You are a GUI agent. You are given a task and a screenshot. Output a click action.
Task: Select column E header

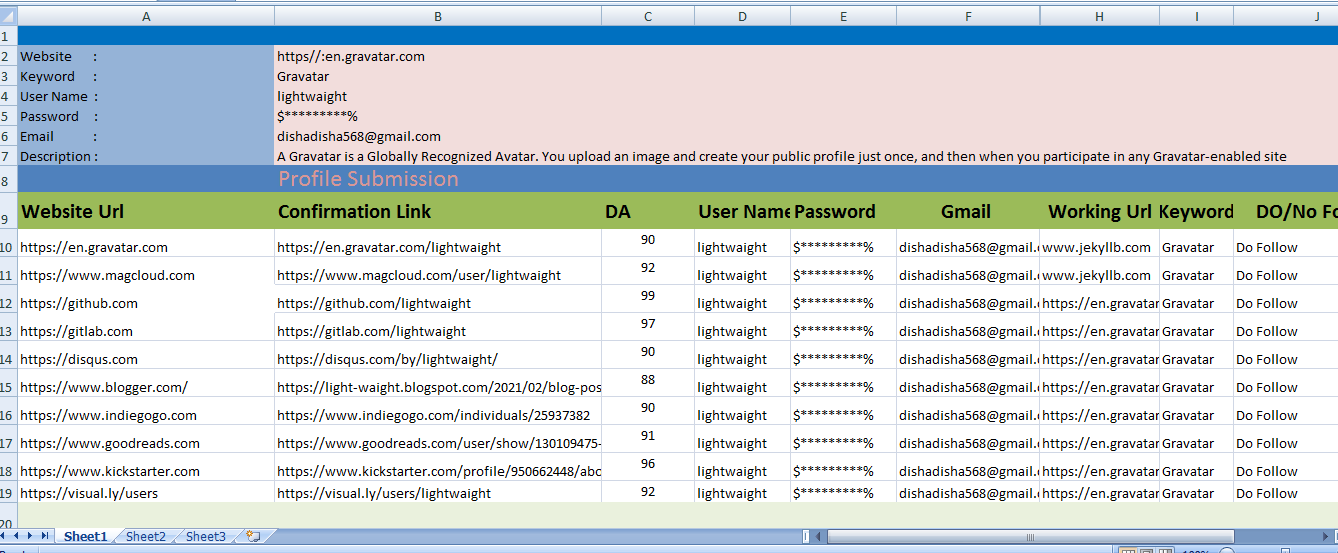click(843, 16)
